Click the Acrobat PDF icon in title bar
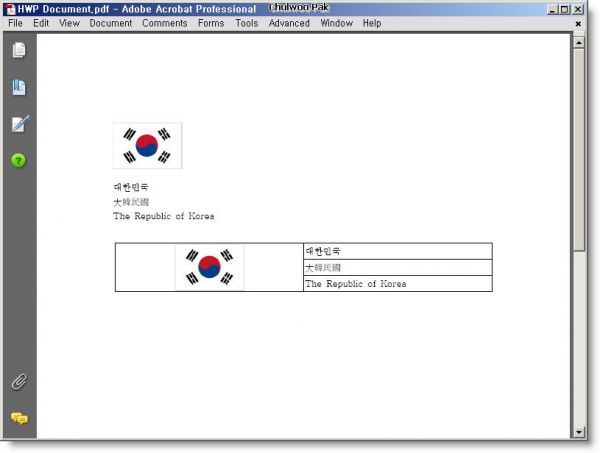The width and height of the screenshot is (600, 453). [10, 10]
